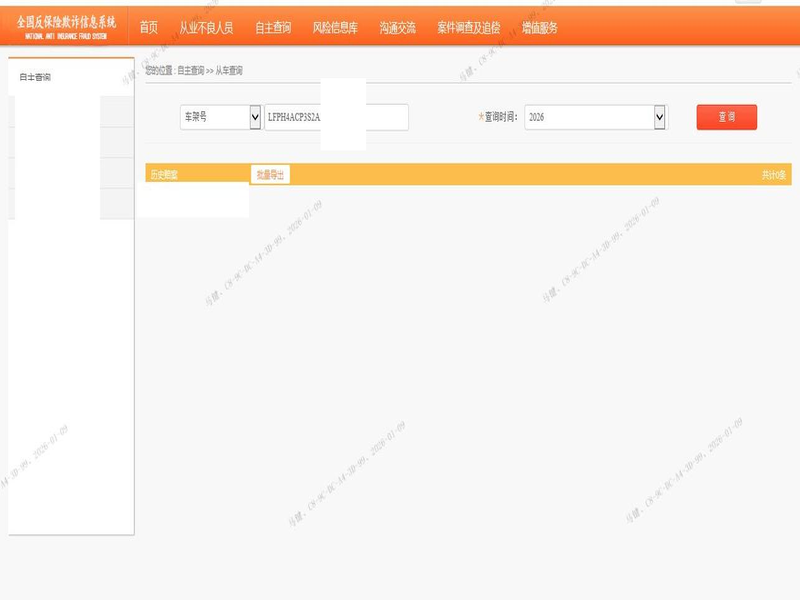This screenshot has width=800, height=600.
Task: Open the 沟通交流 menu item
Action: (397, 27)
